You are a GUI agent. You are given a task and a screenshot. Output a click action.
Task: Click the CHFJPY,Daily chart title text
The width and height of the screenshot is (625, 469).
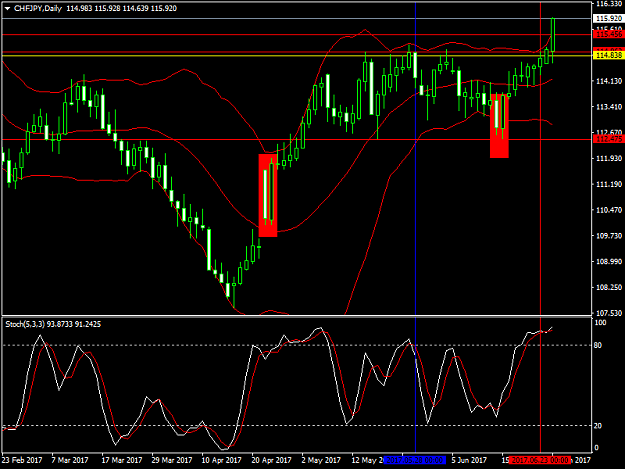click(38, 8)
